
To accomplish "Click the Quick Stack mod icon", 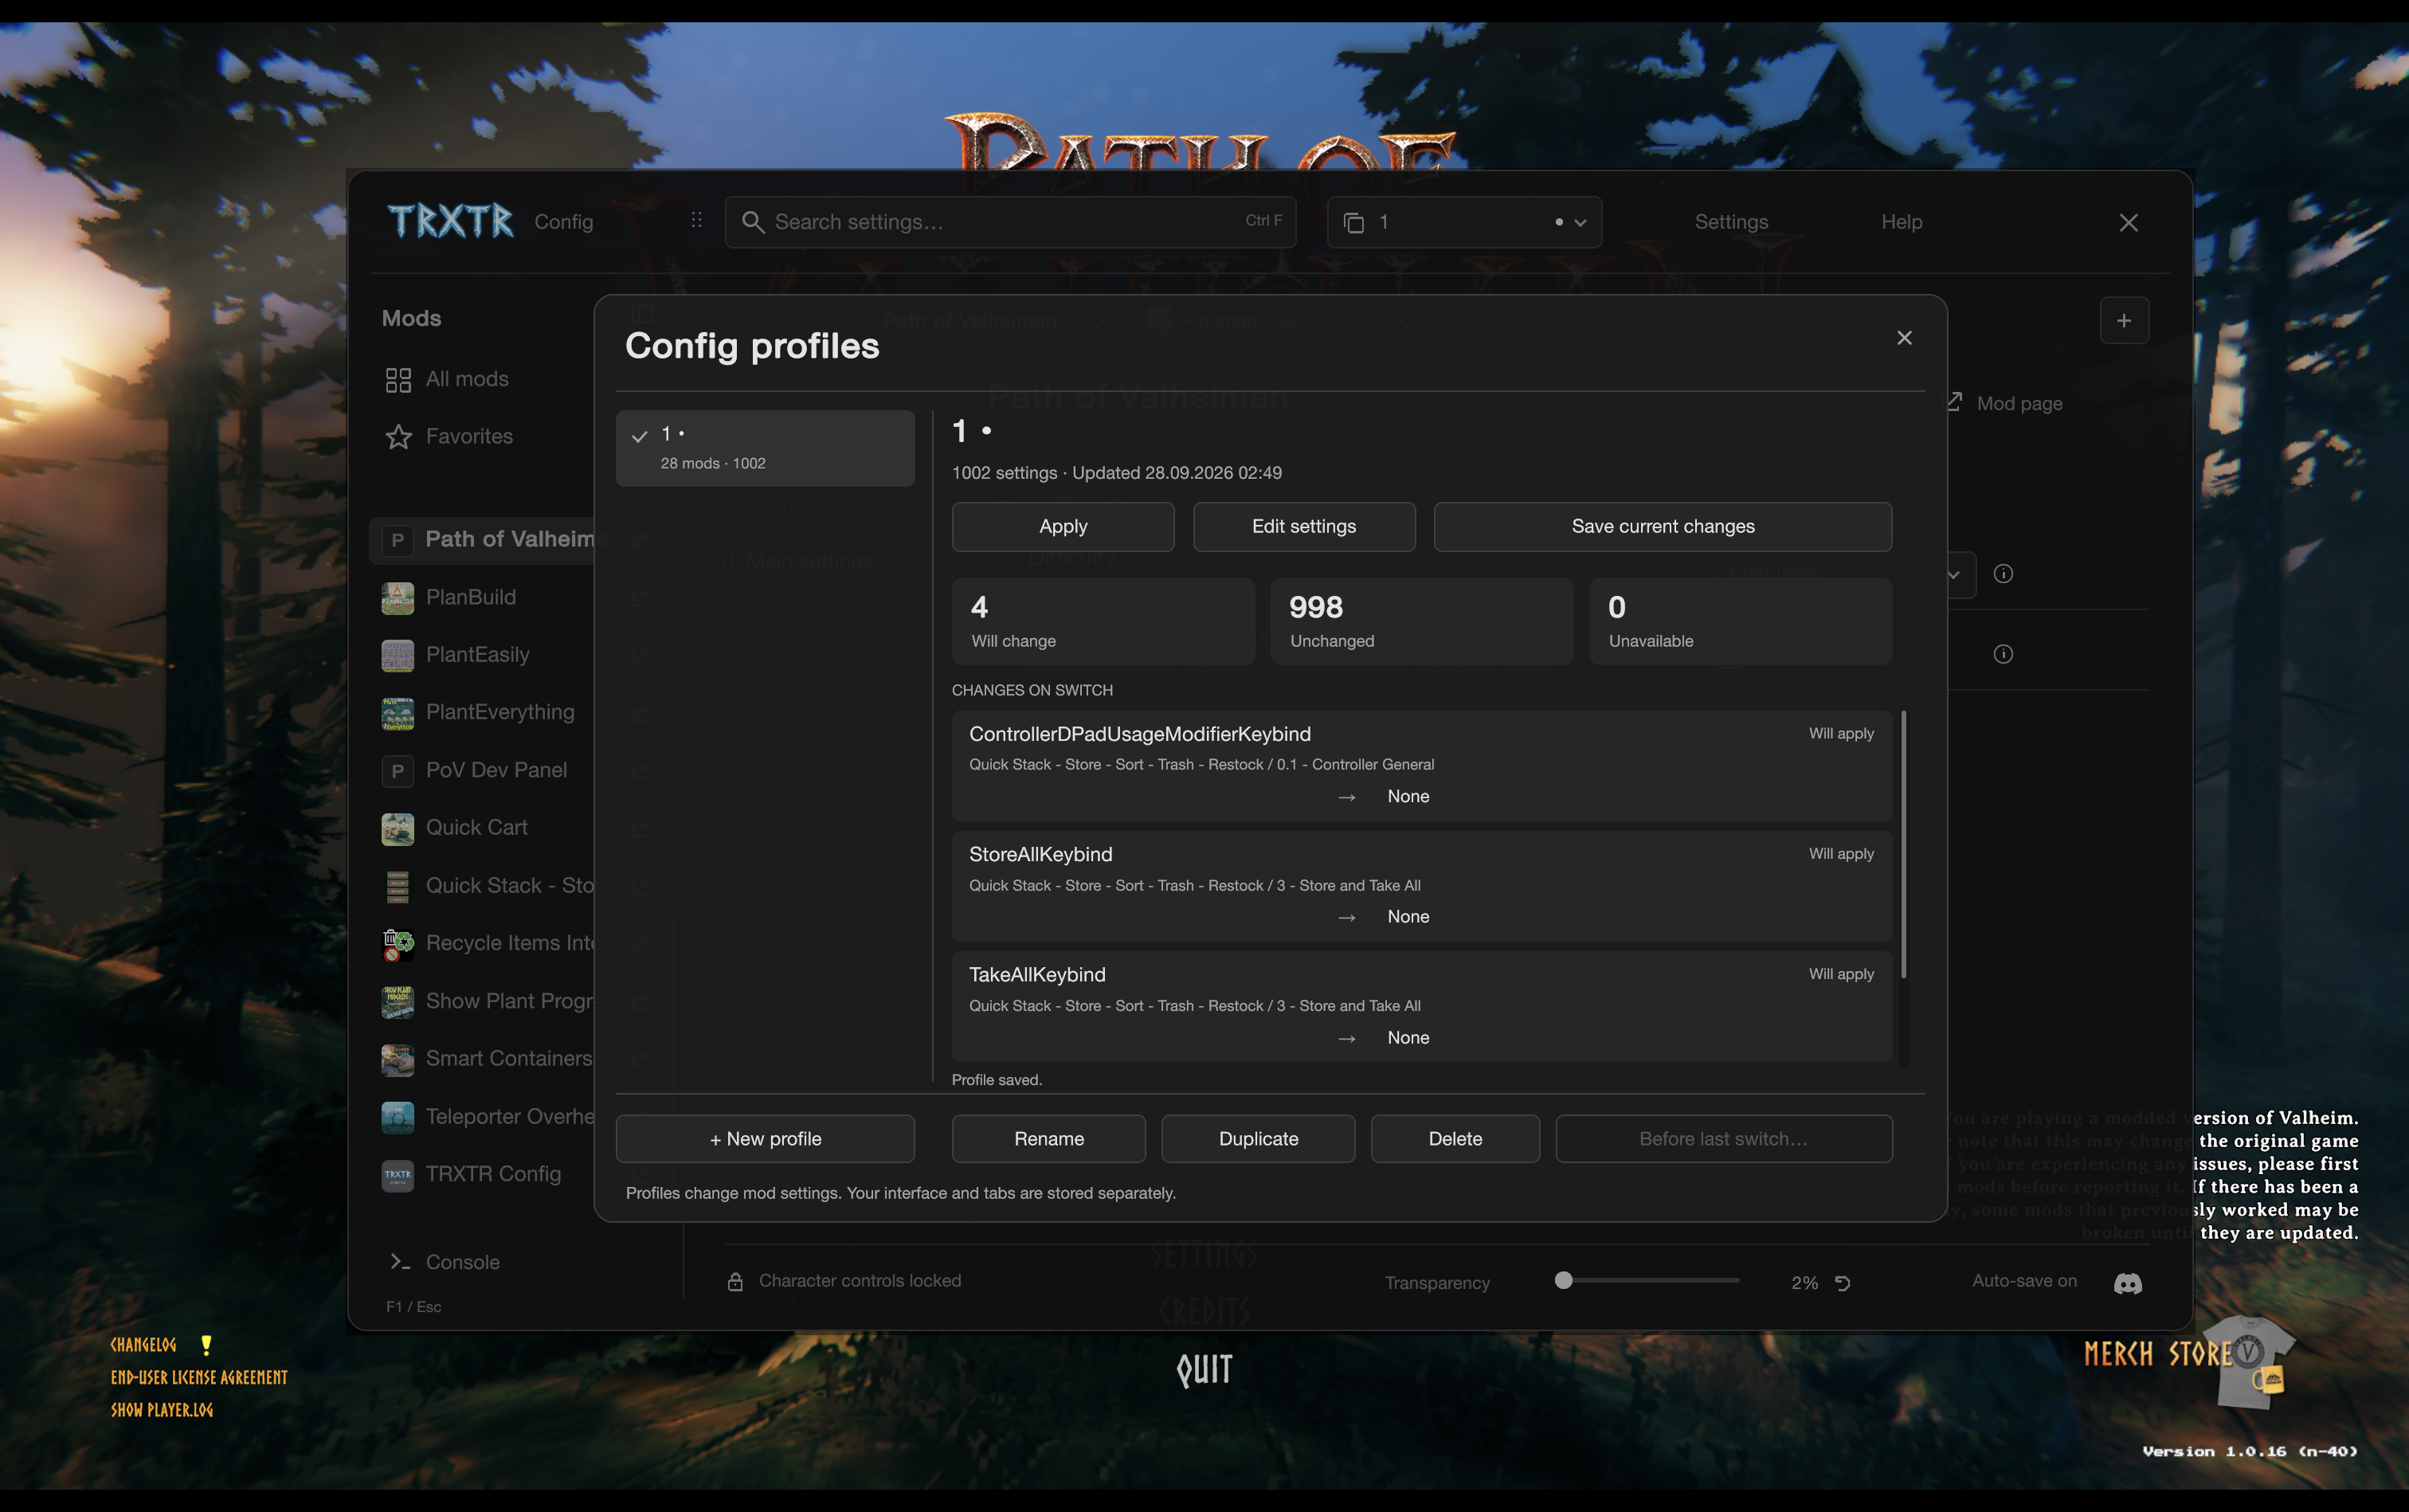I will click(x=398, y=887).
